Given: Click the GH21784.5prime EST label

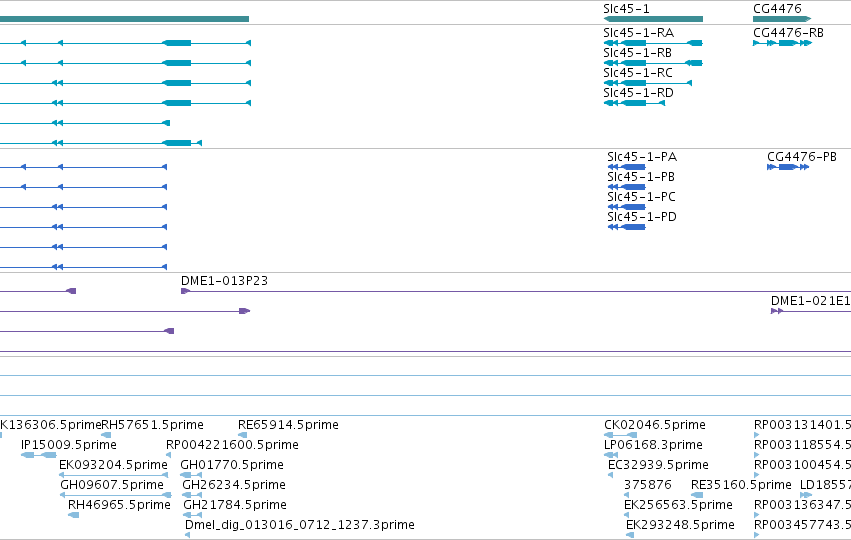Looking at the screenshot, I should [x=234, y=505].
